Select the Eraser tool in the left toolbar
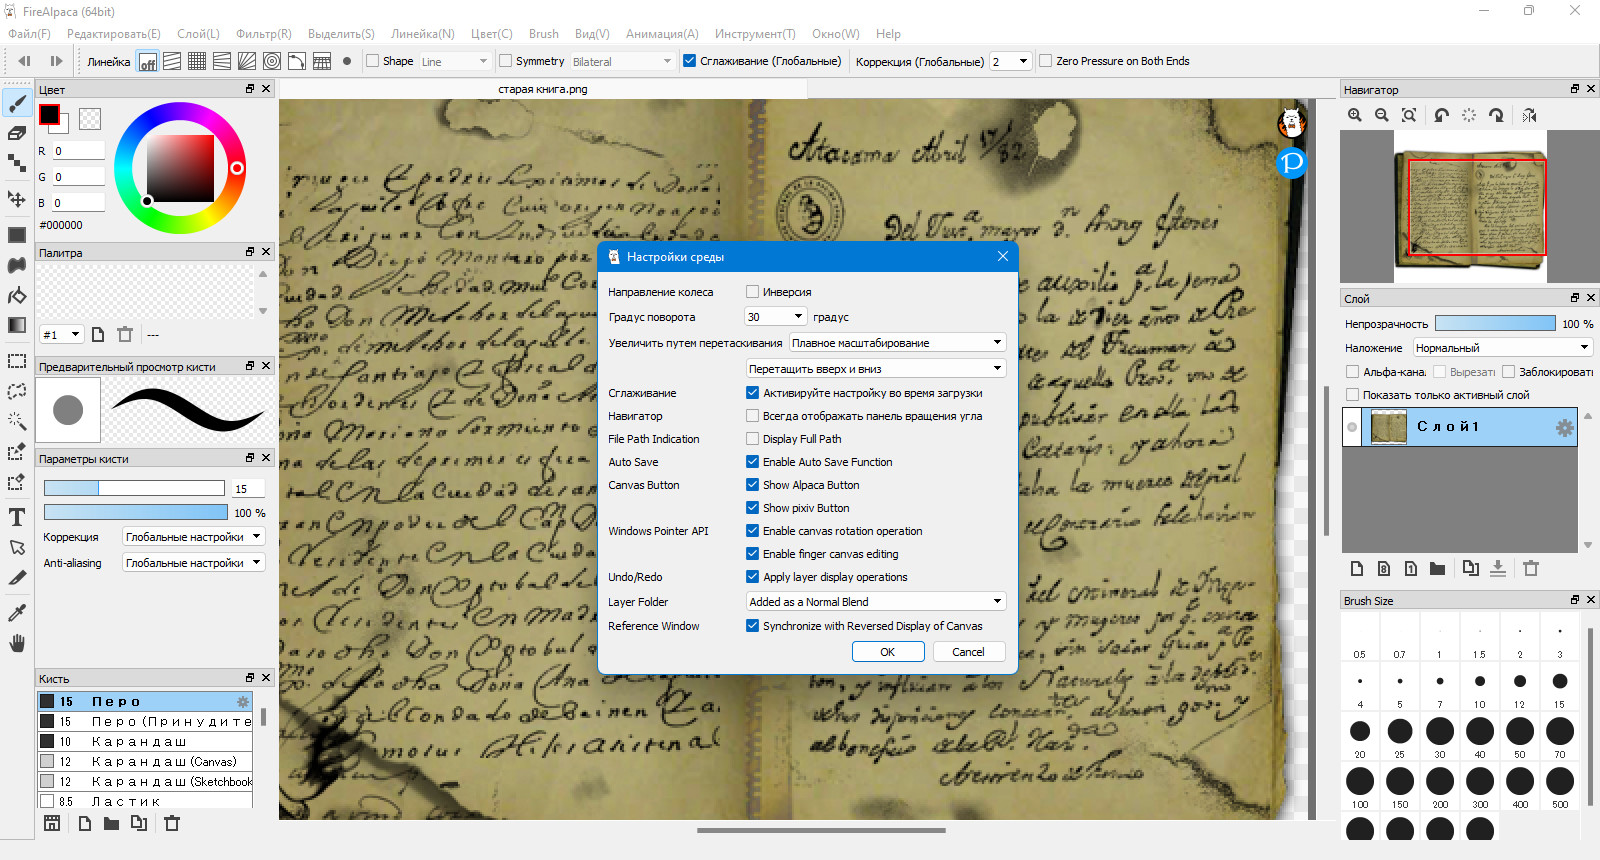This screenshot has width=1600, height=860. coord(17,133)
